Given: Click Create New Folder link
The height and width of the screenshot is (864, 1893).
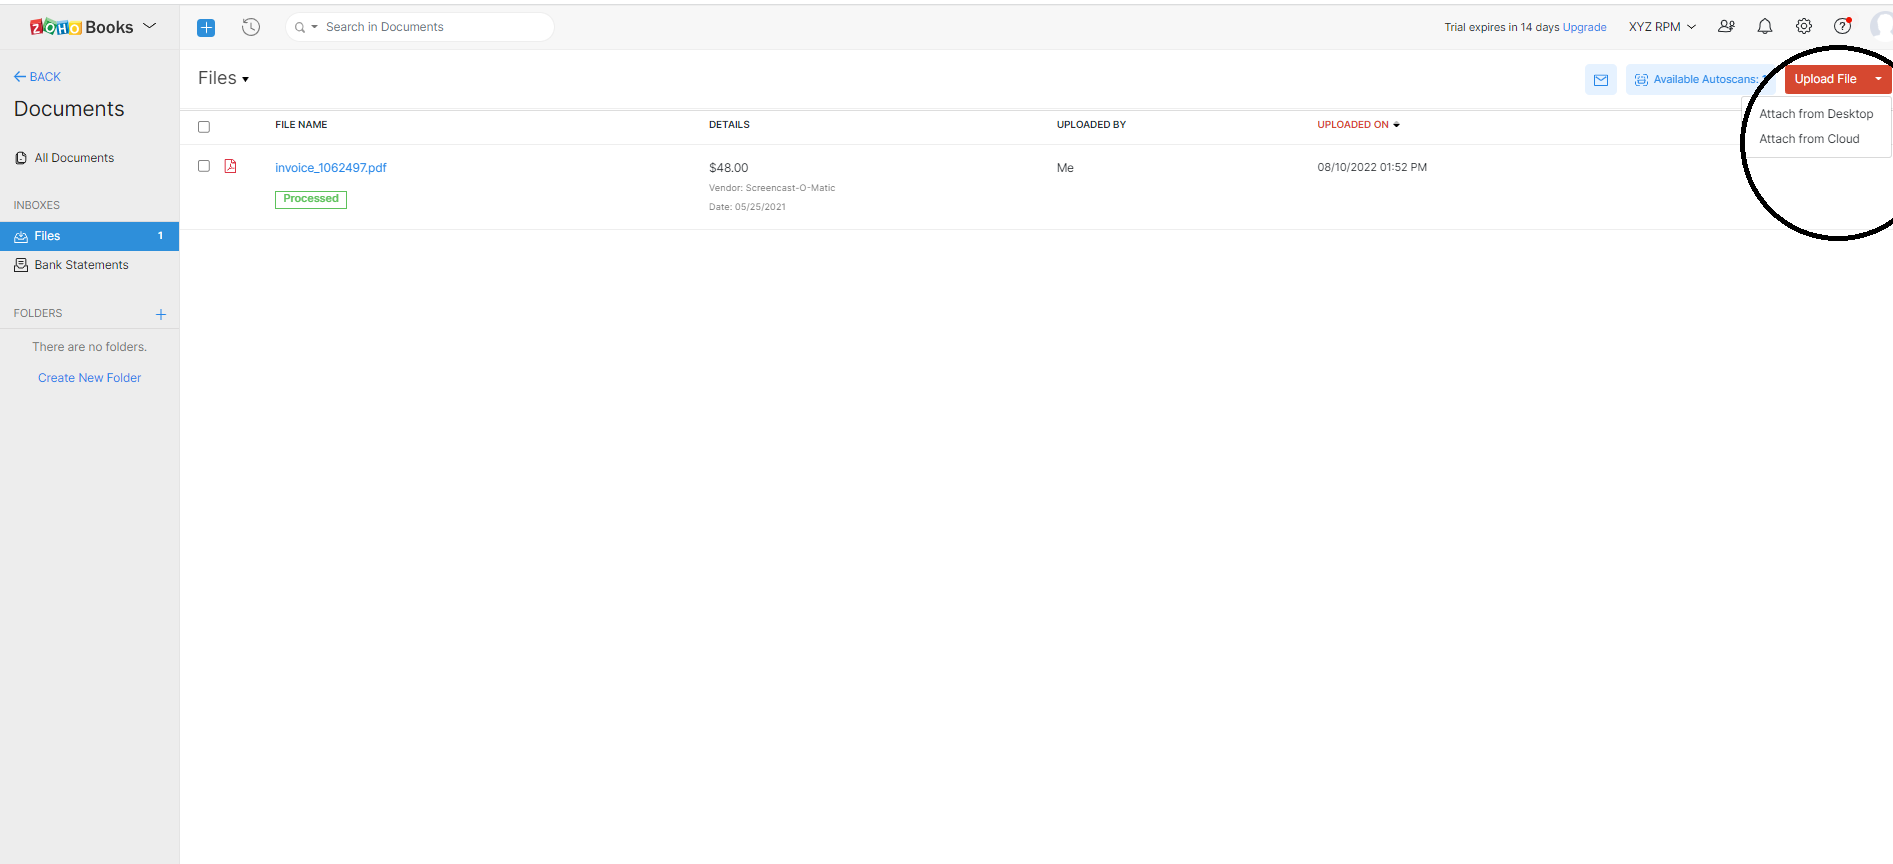Looking at the screenshot, I should click(x=89, y=378).
